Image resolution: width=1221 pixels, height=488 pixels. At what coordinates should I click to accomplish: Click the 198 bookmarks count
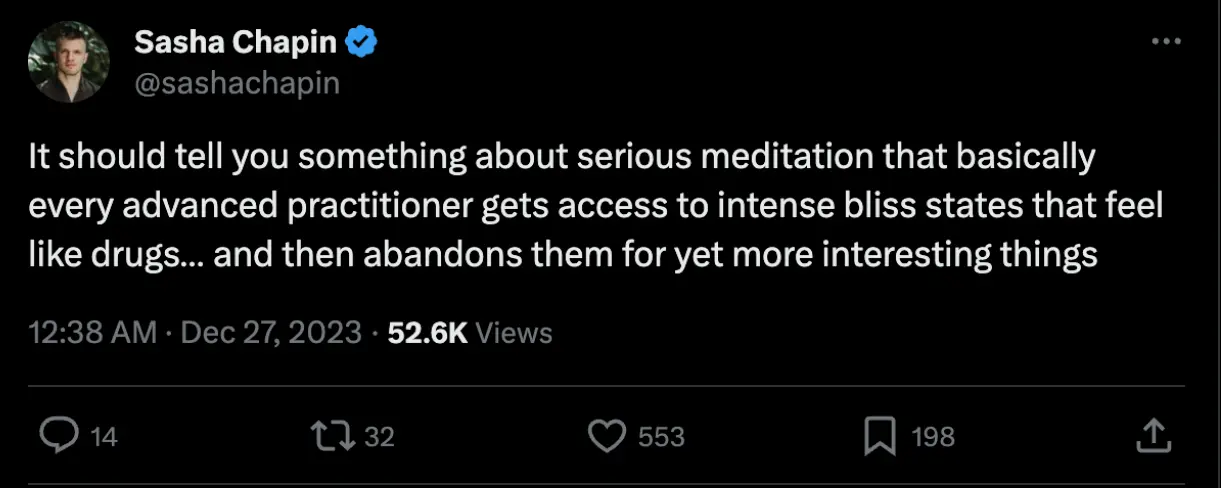(933, 437)
